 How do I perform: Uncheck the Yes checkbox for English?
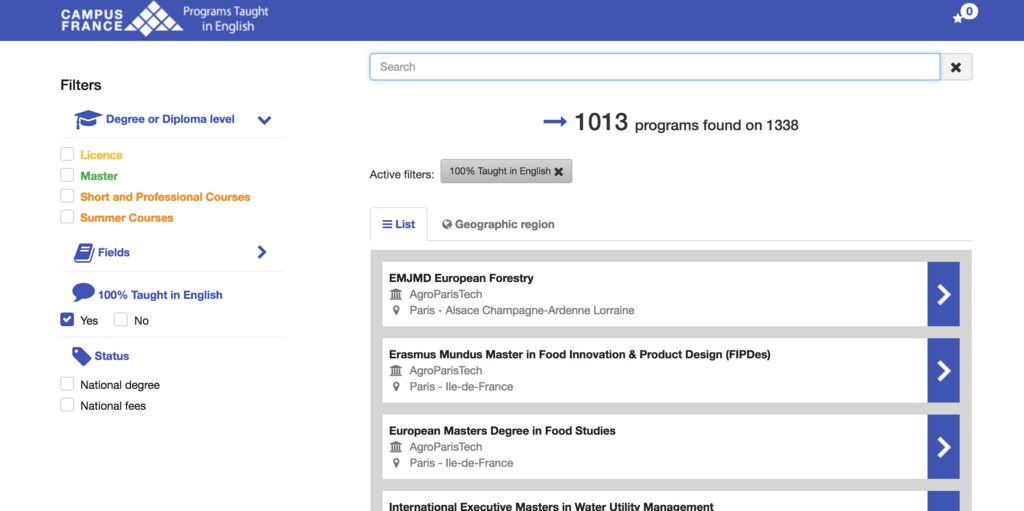pos(67,320)
